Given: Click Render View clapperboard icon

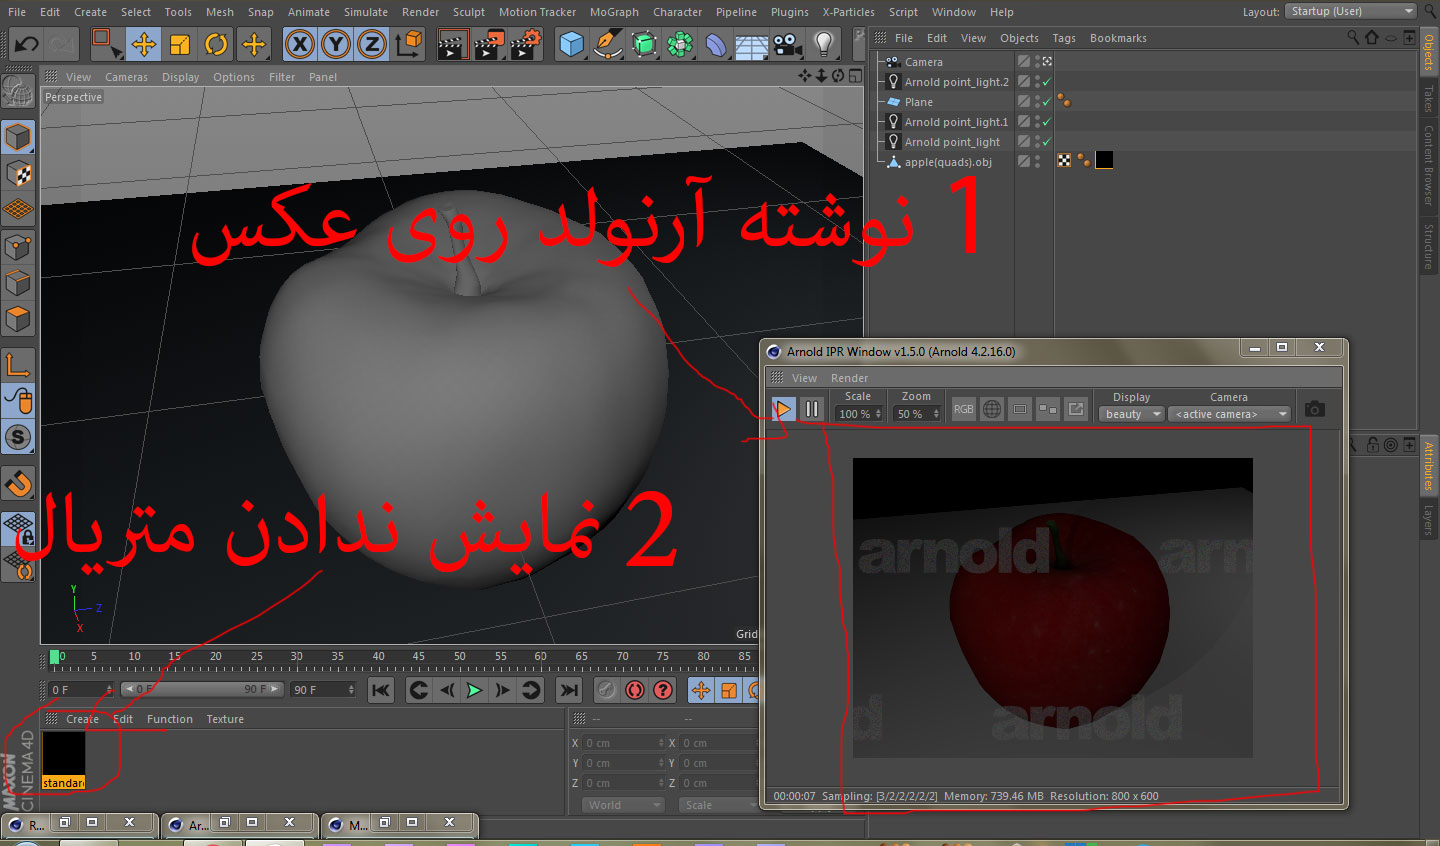Looking at the screenshot, I should 453,44.
